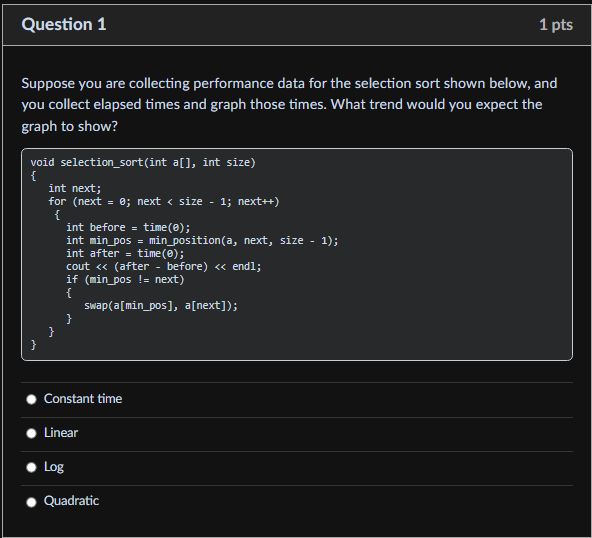Image resolution: width=592 pixels, height=538 pixels.
Task: Click the "if (min_pos != next)" line
Action: point(125,279)
